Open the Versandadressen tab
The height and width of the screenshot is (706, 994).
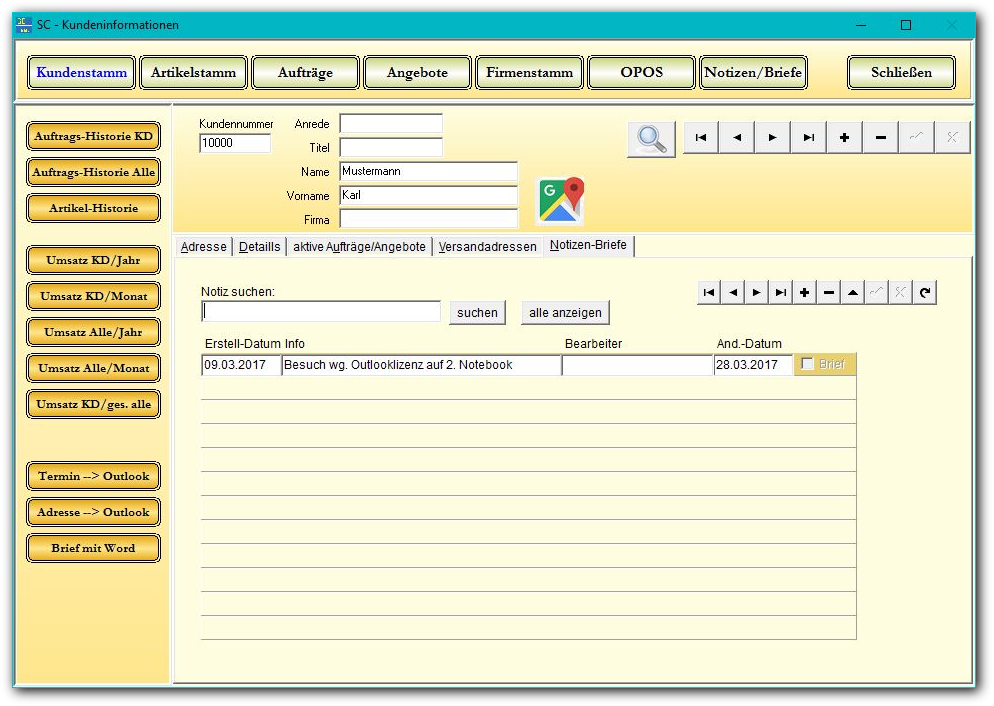(x=487, y=247)
